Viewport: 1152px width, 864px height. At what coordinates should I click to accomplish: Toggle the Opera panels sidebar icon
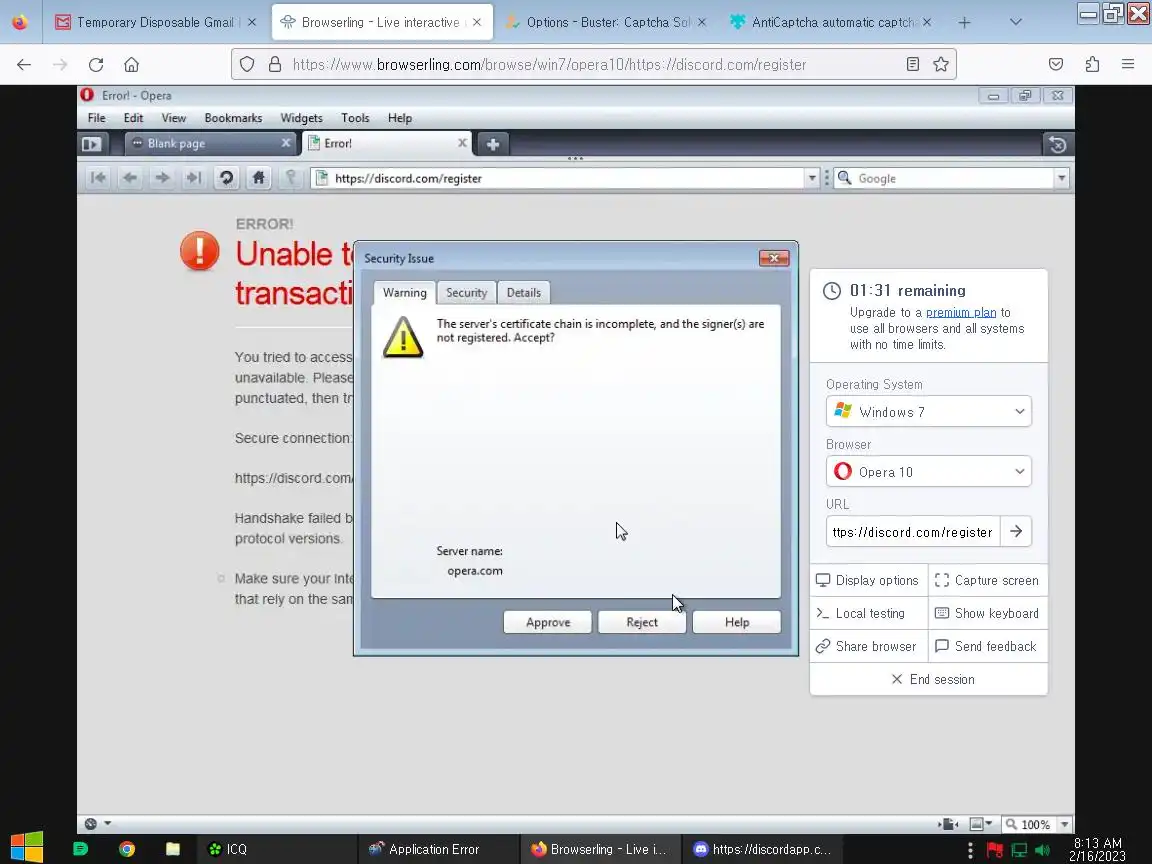(x=92, y=144)
